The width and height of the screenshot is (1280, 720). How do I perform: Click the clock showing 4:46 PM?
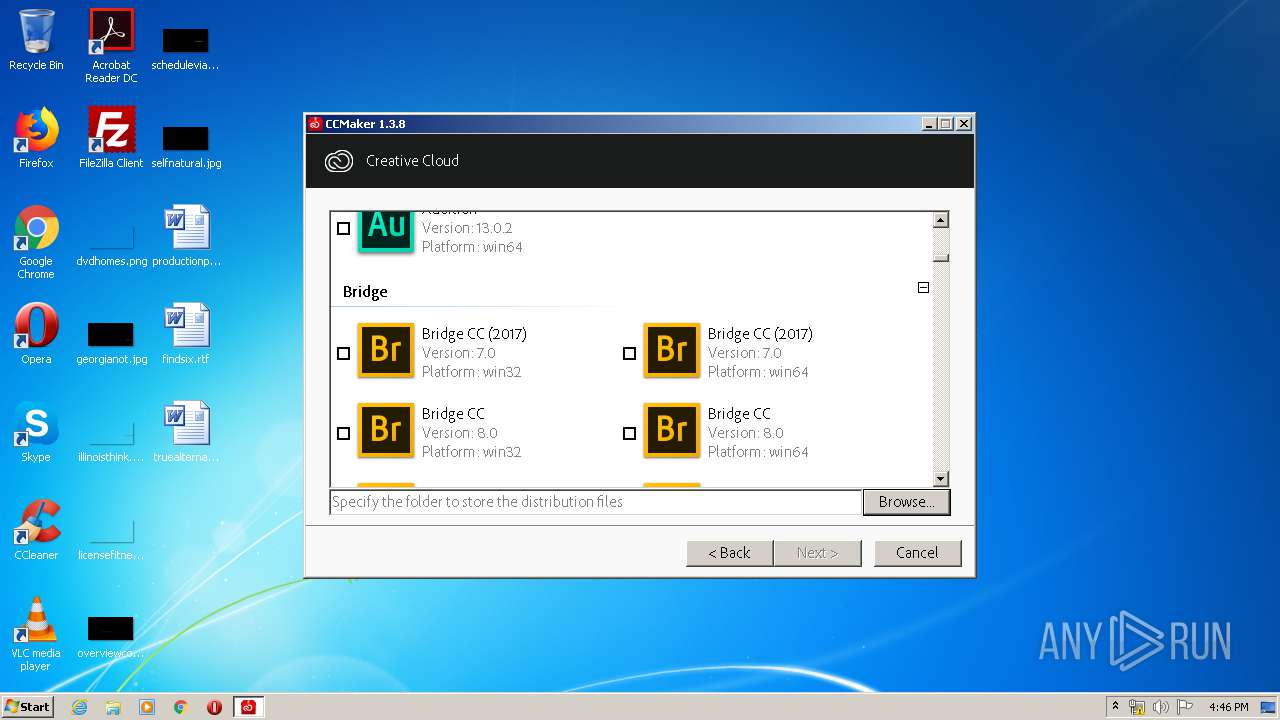(x=1228, y=707)
